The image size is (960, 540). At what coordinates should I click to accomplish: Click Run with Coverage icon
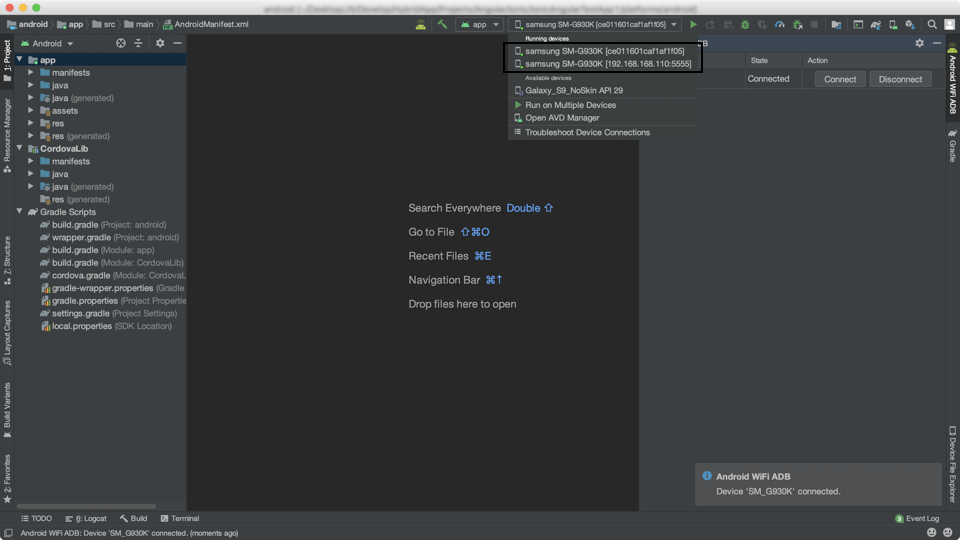tap(762, 24)
